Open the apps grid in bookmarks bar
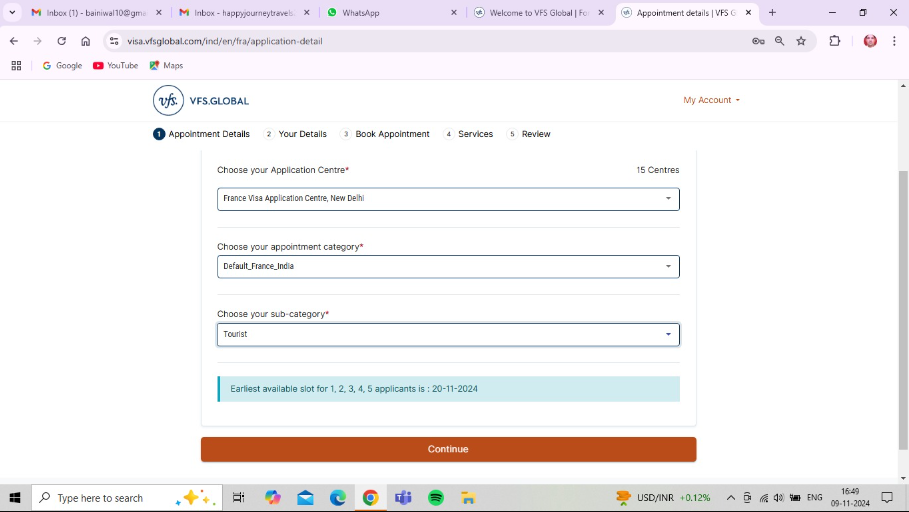This screenshot has width=909, height=512. [x=16, y=66]
